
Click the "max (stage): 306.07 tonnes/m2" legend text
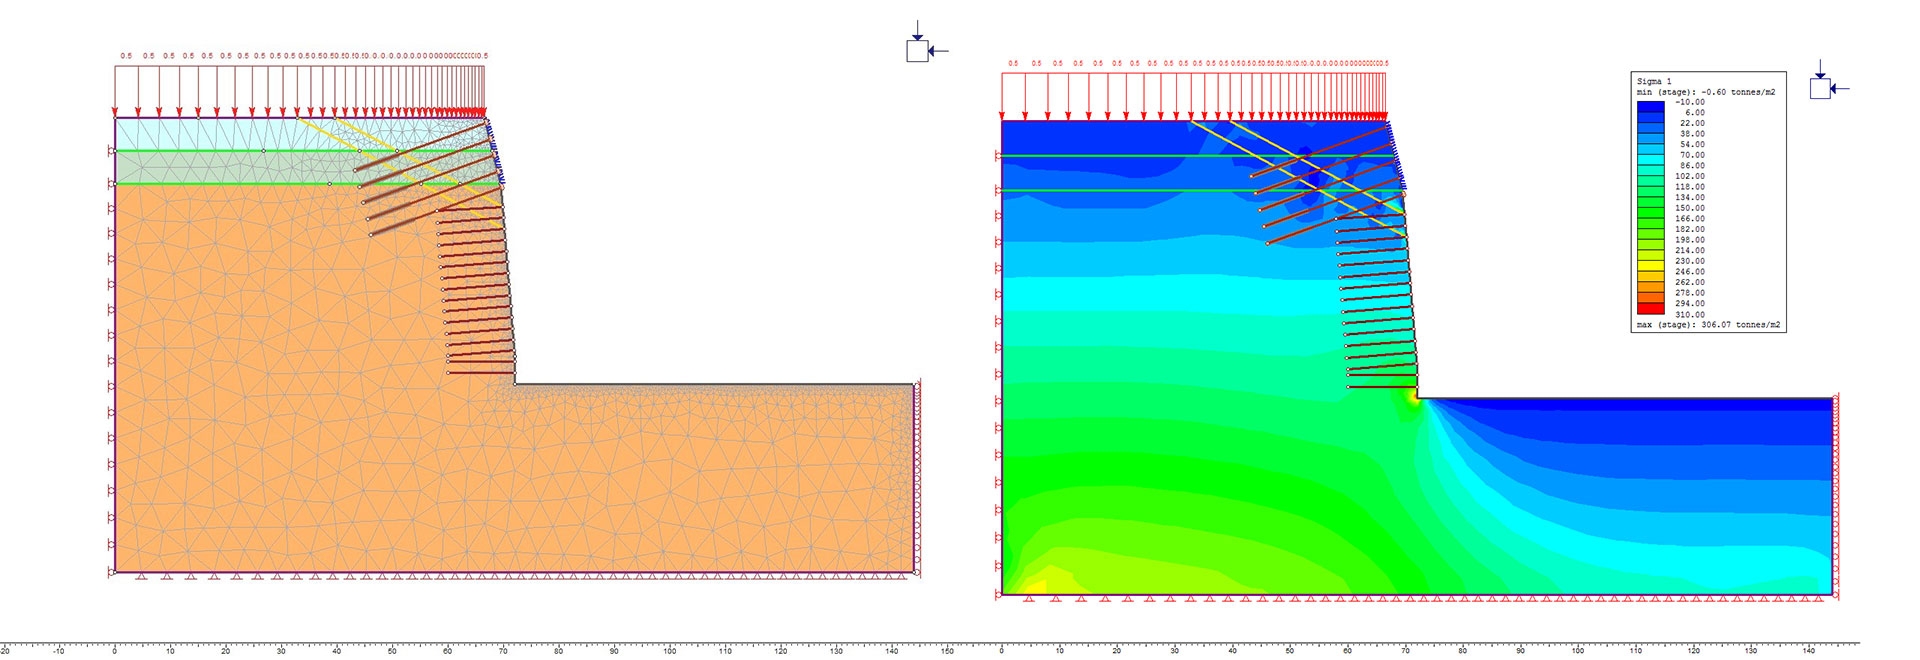click(x=1708, y=325)
